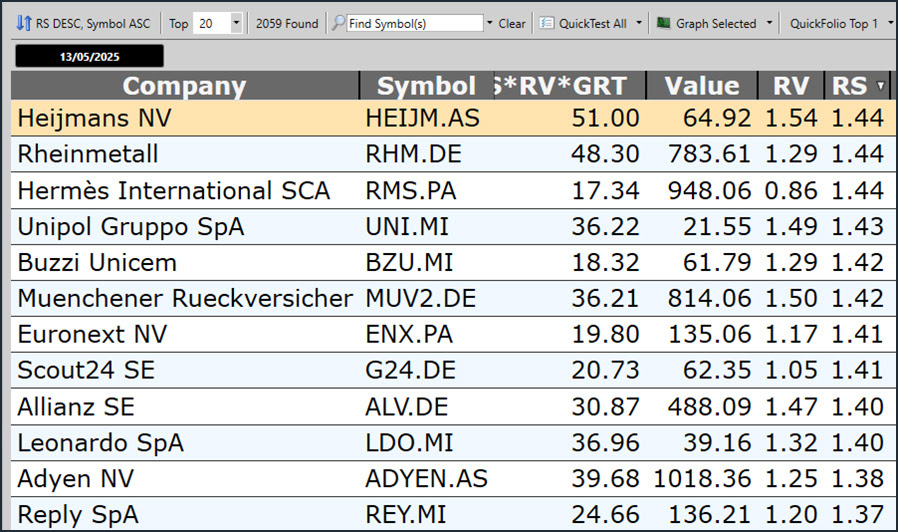Image resolution: width=898 pixels, height=532 pixels.
Task: Click QuickFolio Top 1 button
Action: 834,23
